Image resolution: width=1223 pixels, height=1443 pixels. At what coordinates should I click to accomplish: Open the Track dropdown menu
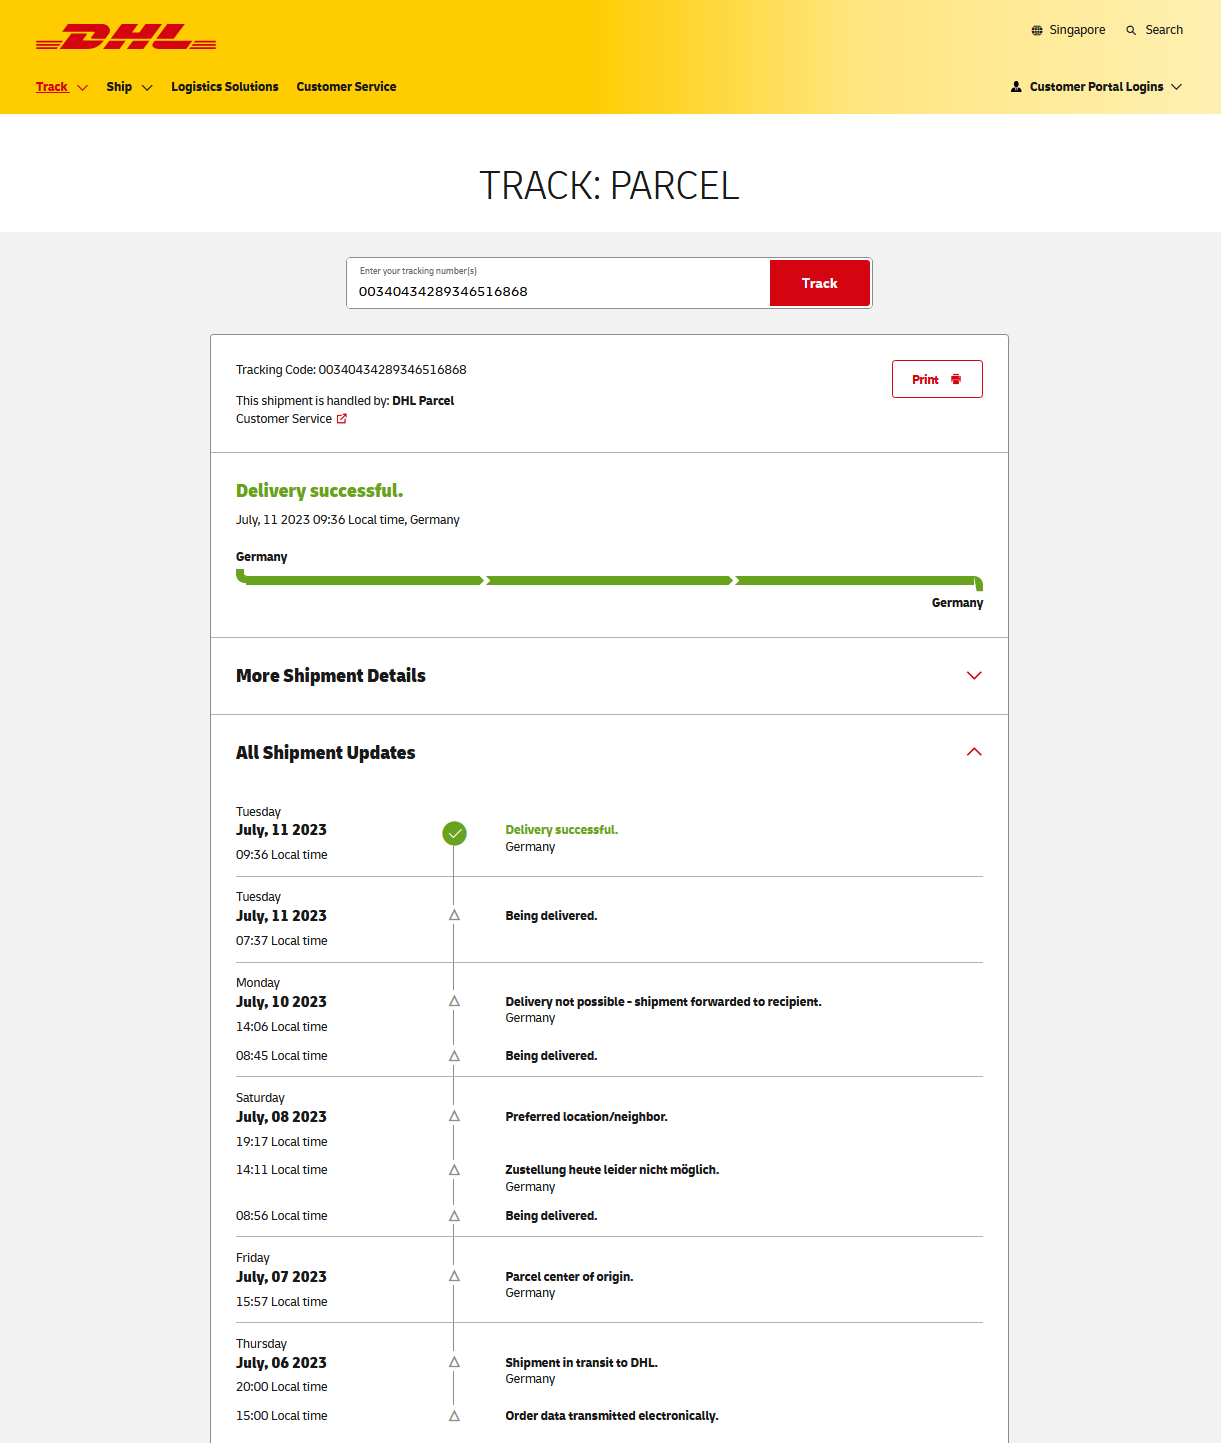pos(62,87)
